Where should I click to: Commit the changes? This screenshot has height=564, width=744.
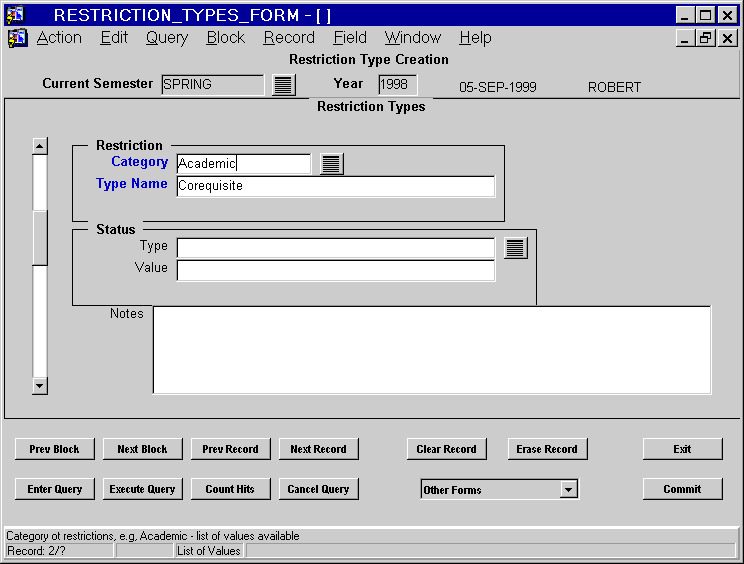pos(682,489)
